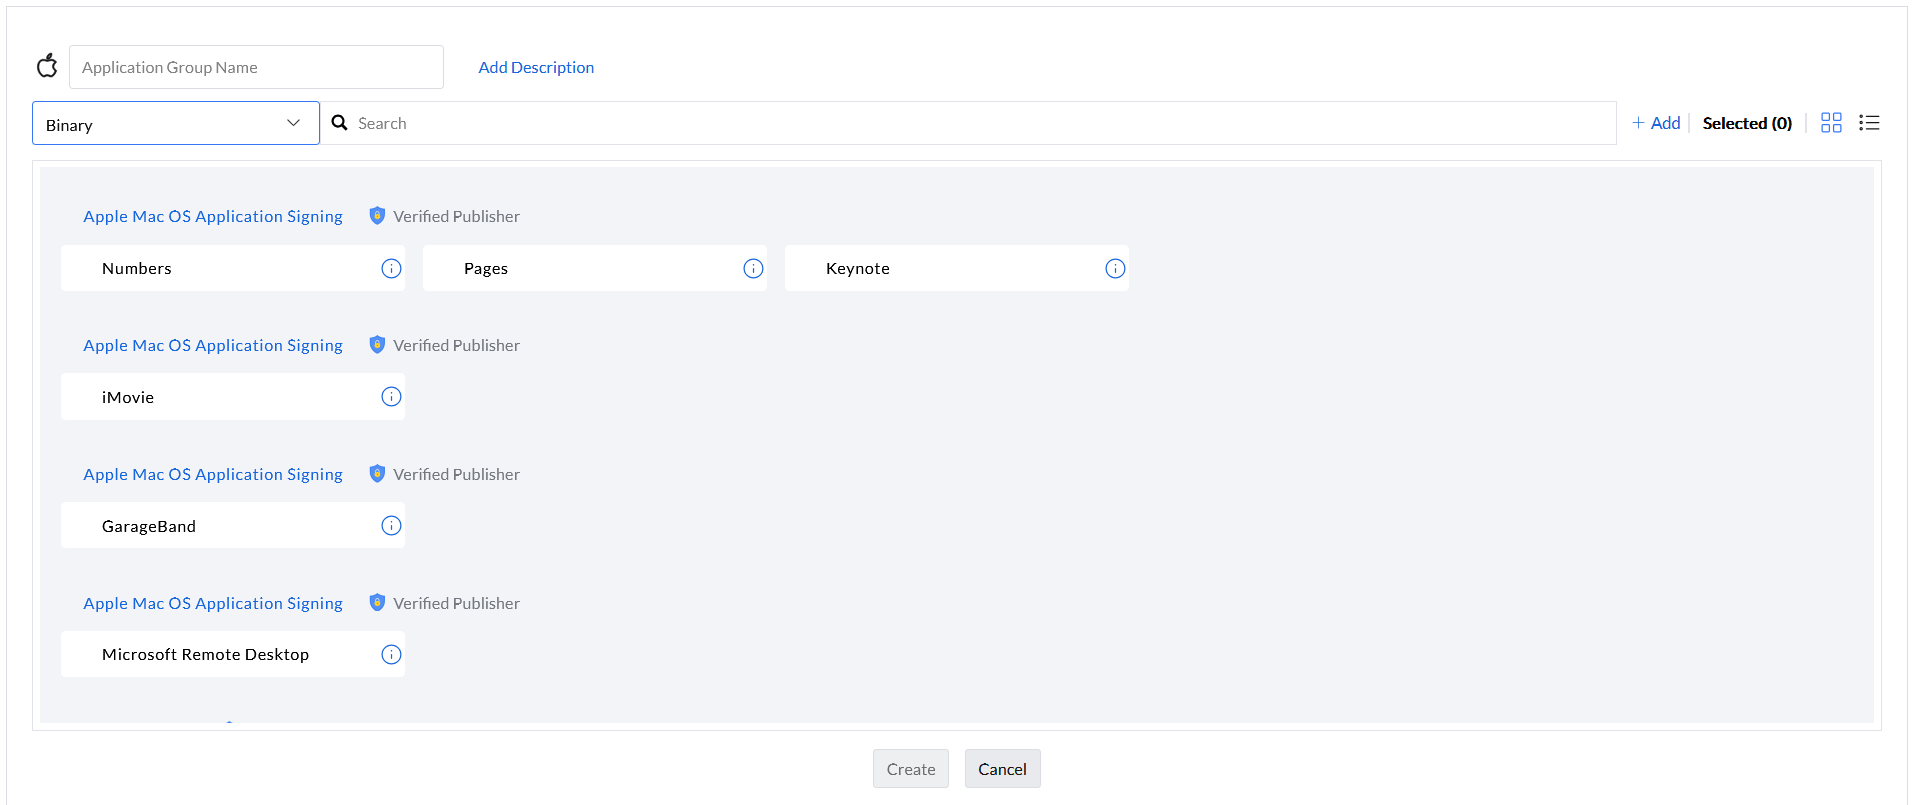Open the info icon for Keynote
The width and height of the screenshot is (1919, 805).
pos(1115,268)
